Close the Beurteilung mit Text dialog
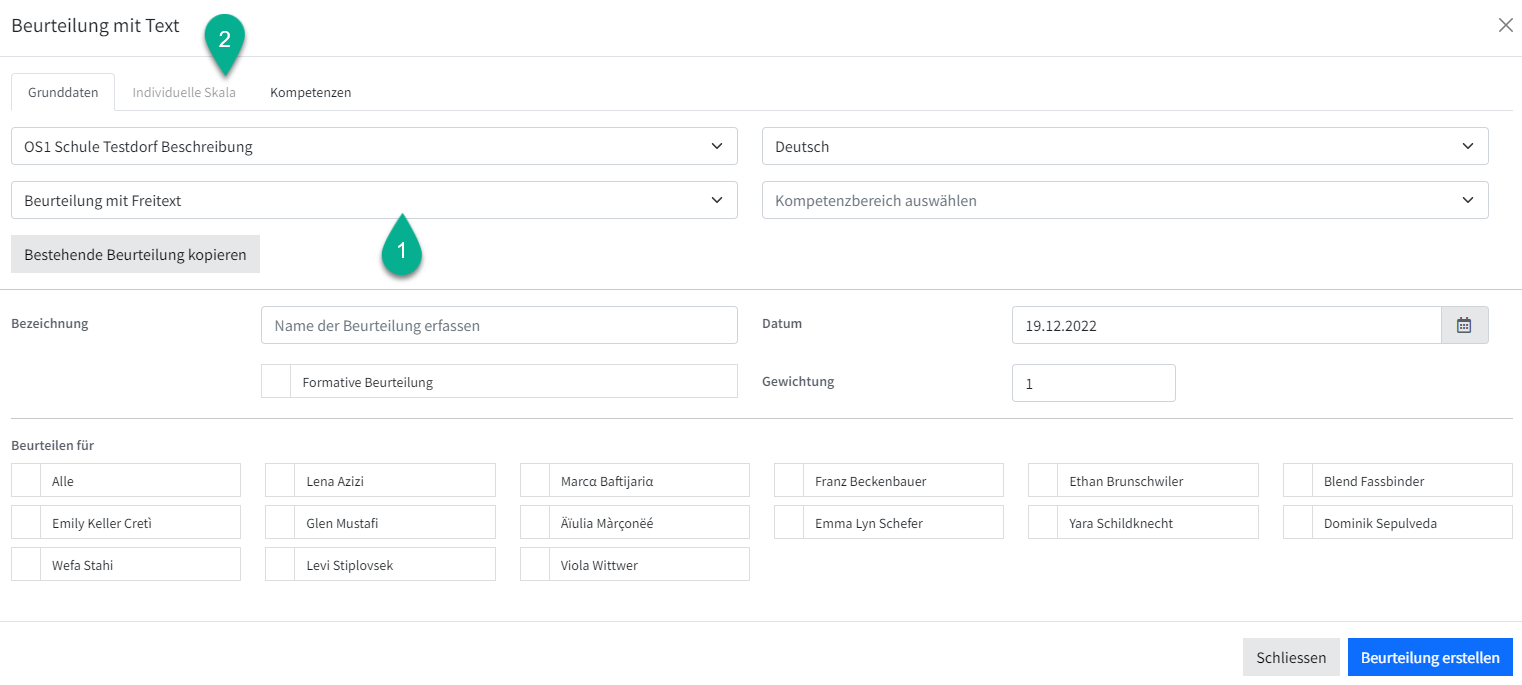 click(x=1505, y=26)
